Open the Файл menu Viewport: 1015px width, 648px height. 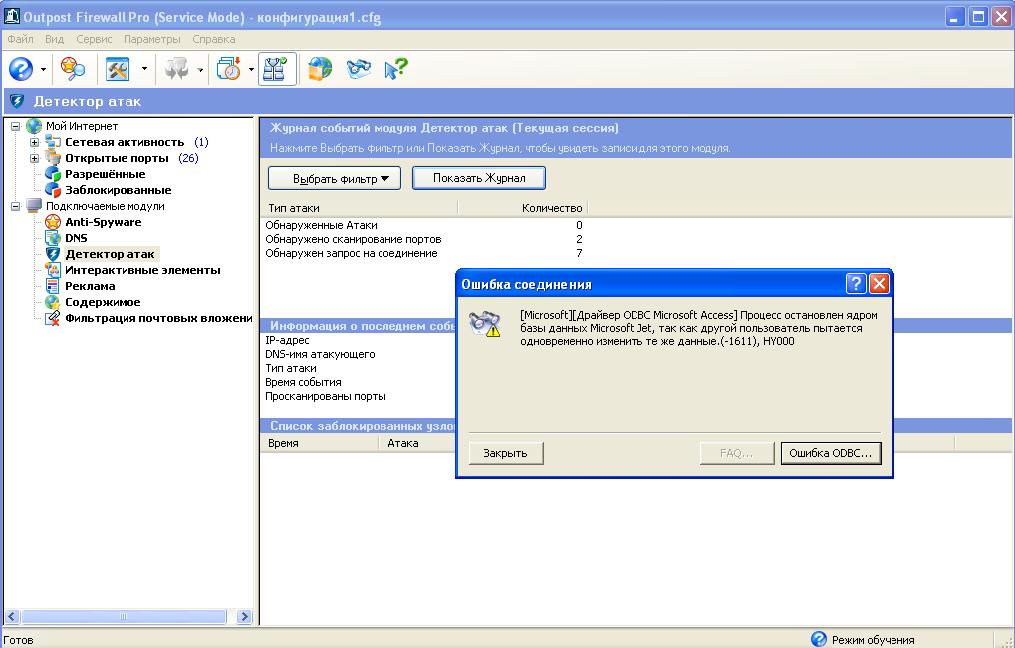21,39
